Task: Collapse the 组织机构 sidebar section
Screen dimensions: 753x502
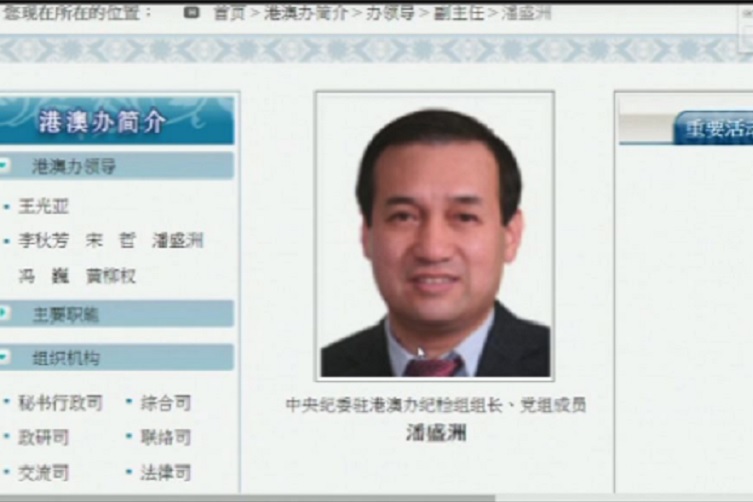Action: pyautogui.click(x=66, y=358)
